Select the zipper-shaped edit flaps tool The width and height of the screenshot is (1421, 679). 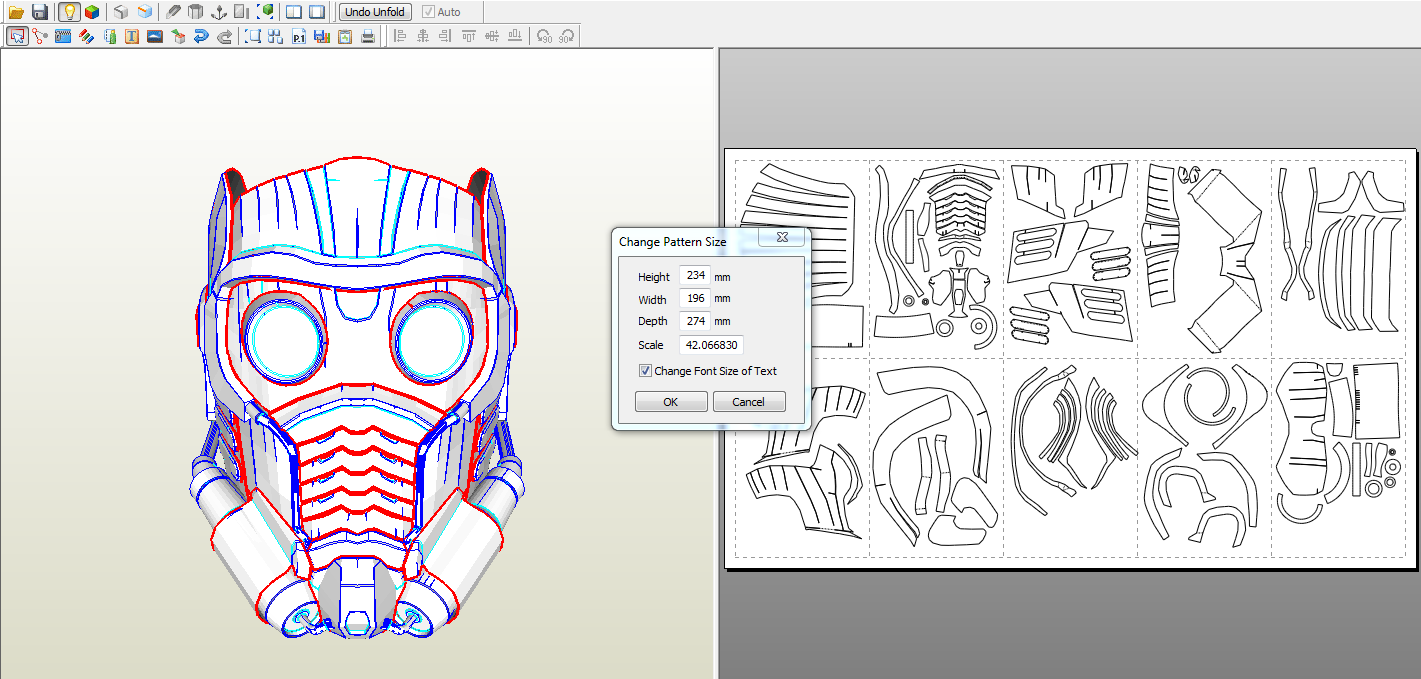(63, 37)
